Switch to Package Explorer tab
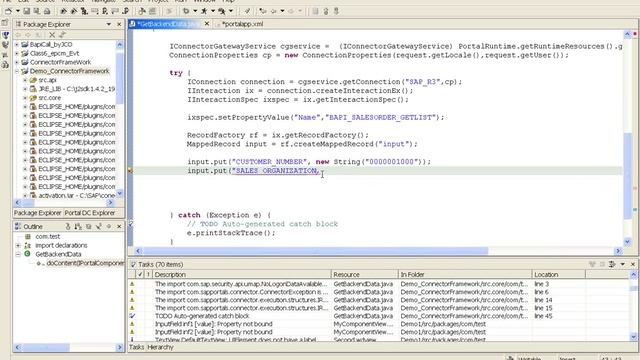The width and height of the screenshot is (640, 360). coord(38,213)
